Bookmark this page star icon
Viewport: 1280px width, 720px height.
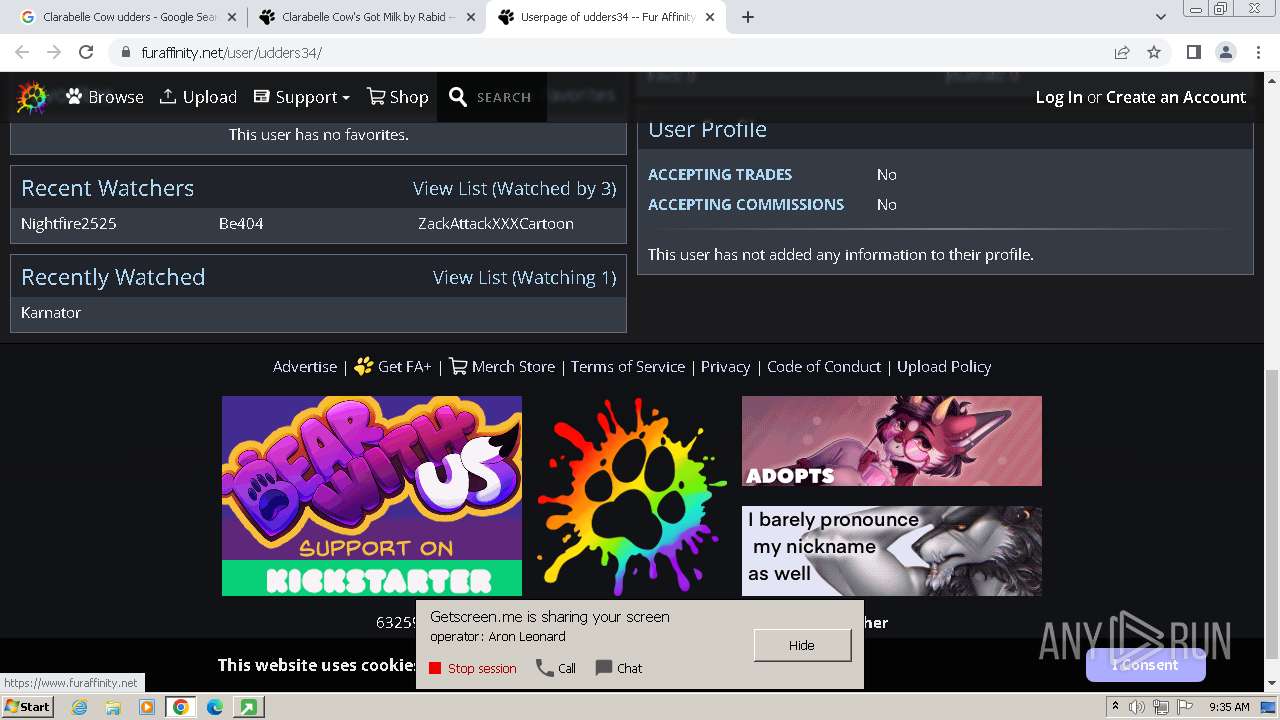point(1154,52)
